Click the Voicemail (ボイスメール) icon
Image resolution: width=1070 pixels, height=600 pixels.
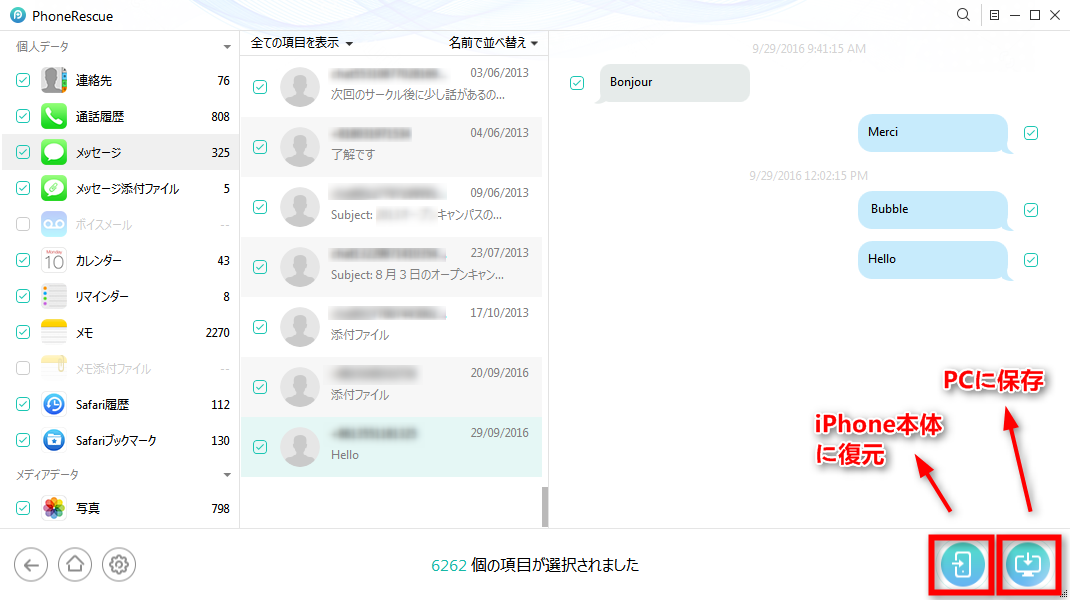click(x=54, y=224)
